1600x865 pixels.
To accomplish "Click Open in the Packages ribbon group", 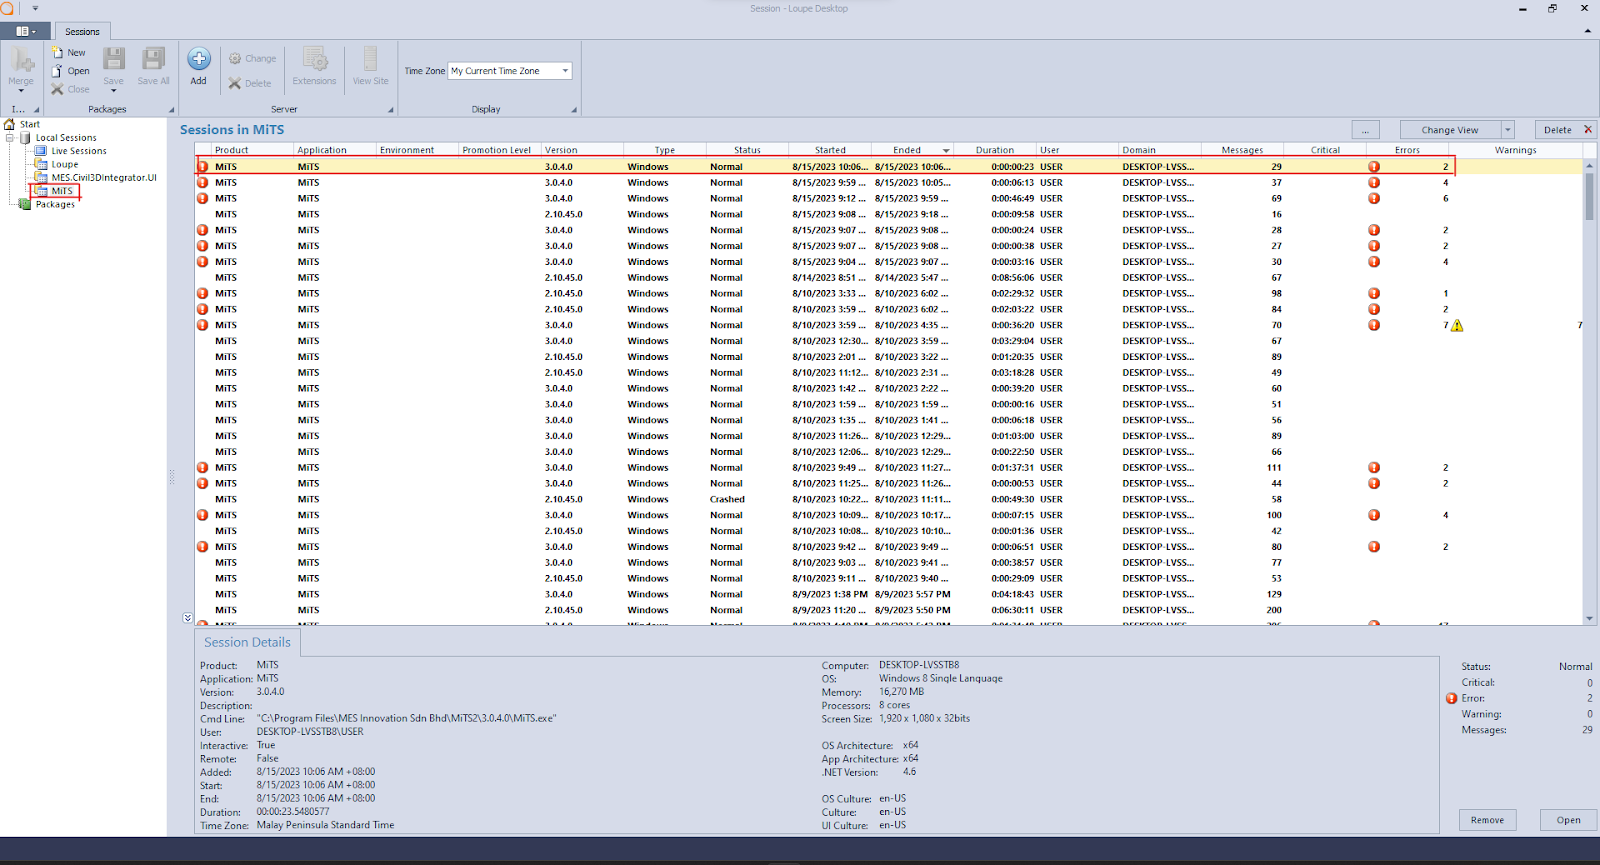I will click(70, 71).
